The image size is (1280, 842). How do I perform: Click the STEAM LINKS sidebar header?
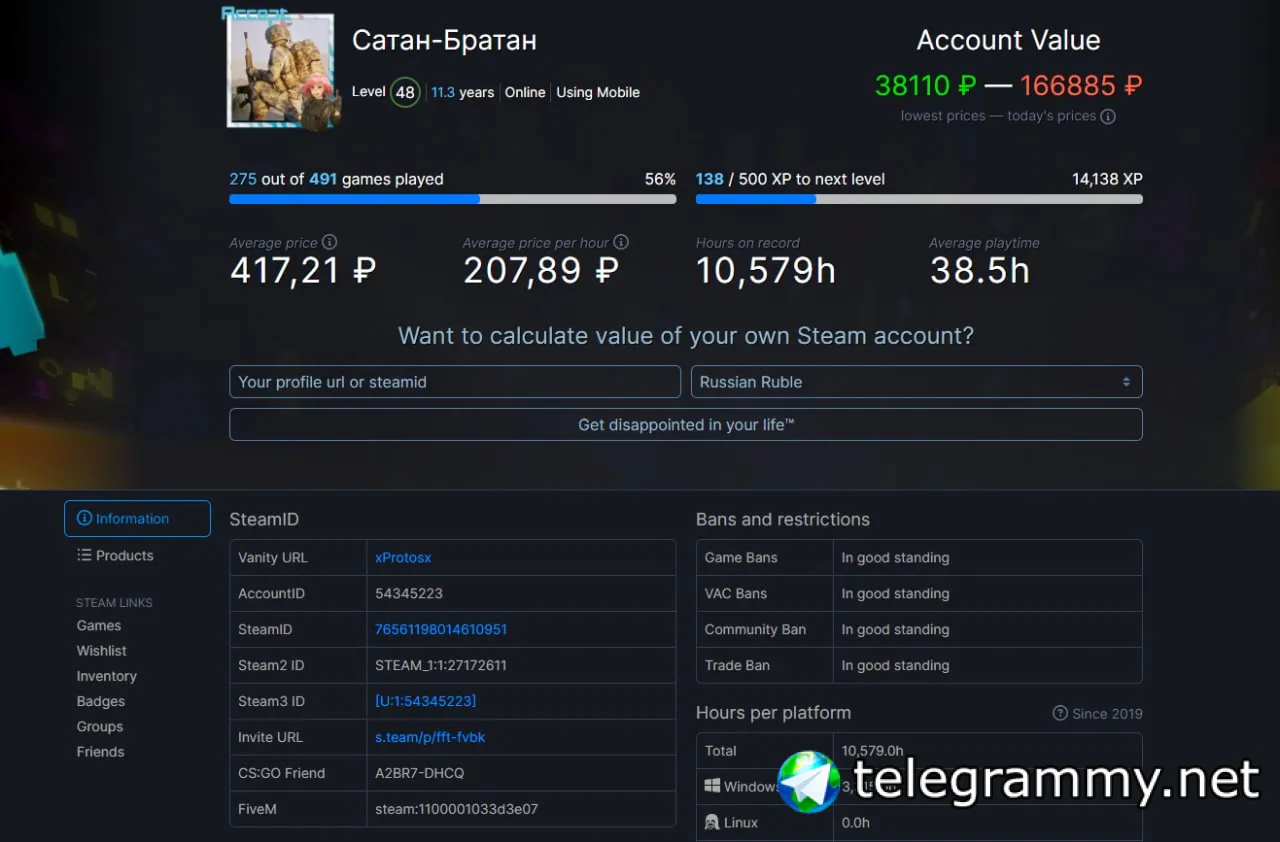[114, 603]
